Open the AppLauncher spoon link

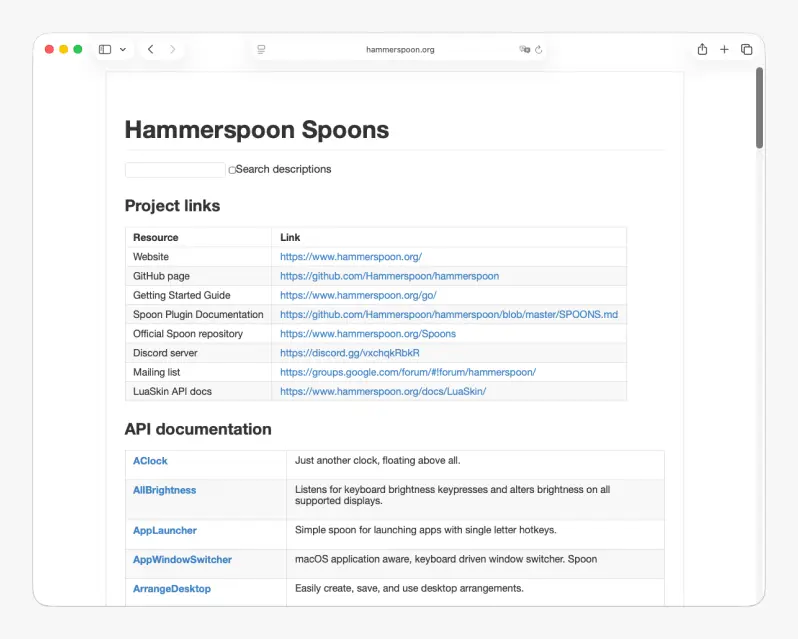[x=165, y=531]
